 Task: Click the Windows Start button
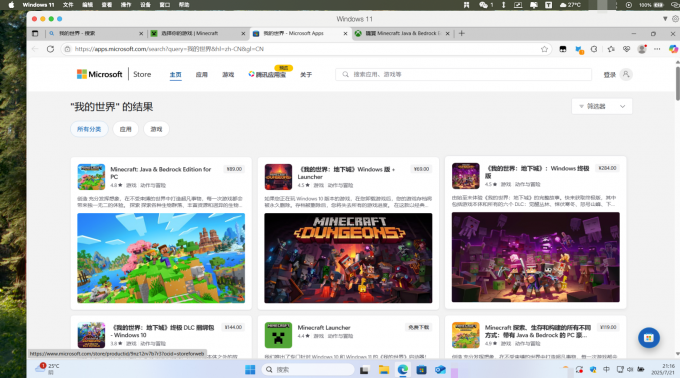(250, 370)
